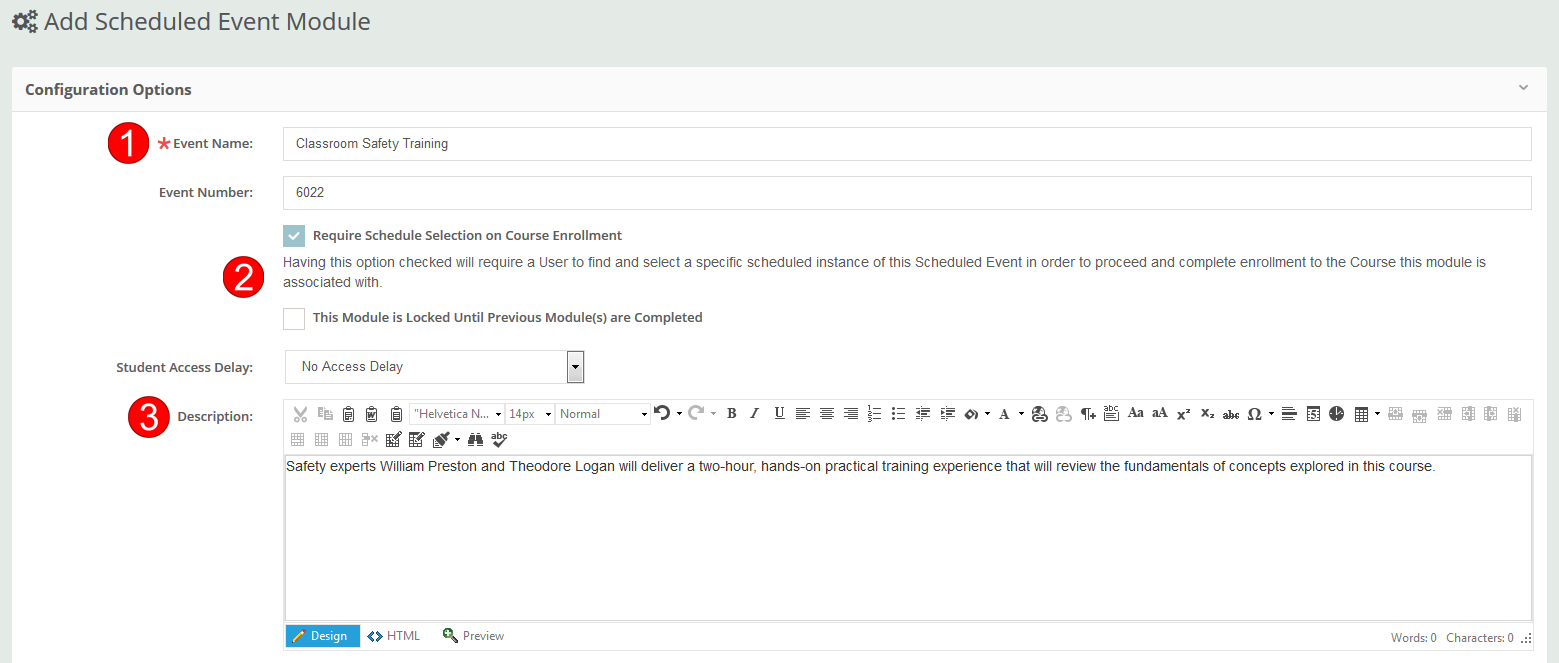
Task: Open the Student Access Delay dropdown
Action: click(575, 367)
